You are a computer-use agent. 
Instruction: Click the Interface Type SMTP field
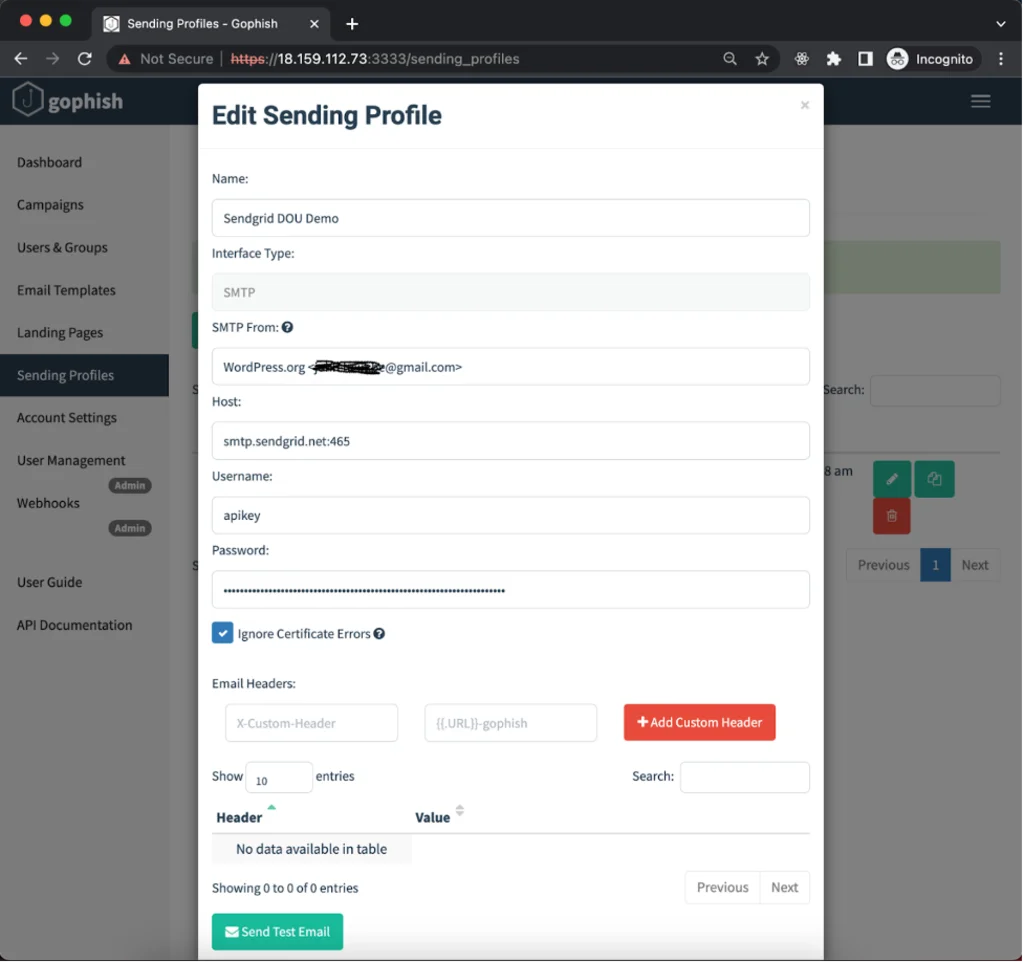tap(511, 292)
